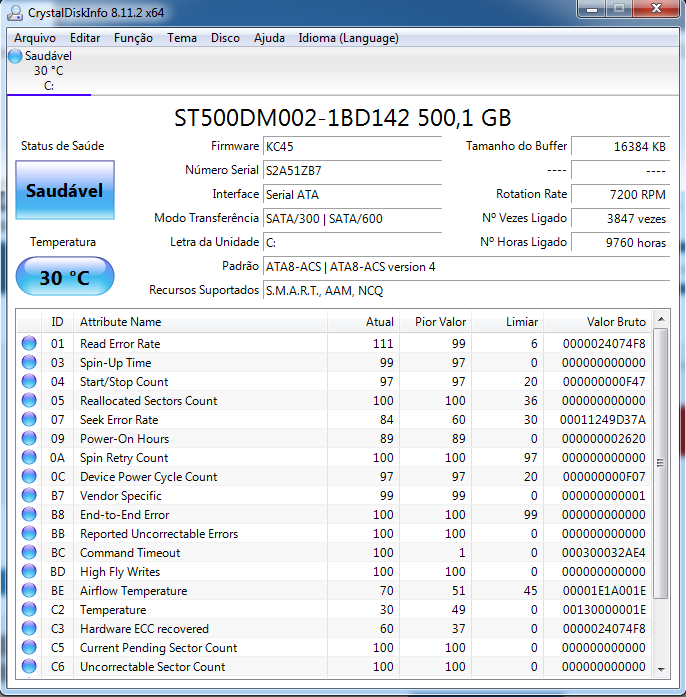
Task: Click the serial number field S2A51ZB7
Action: point(353,170)
